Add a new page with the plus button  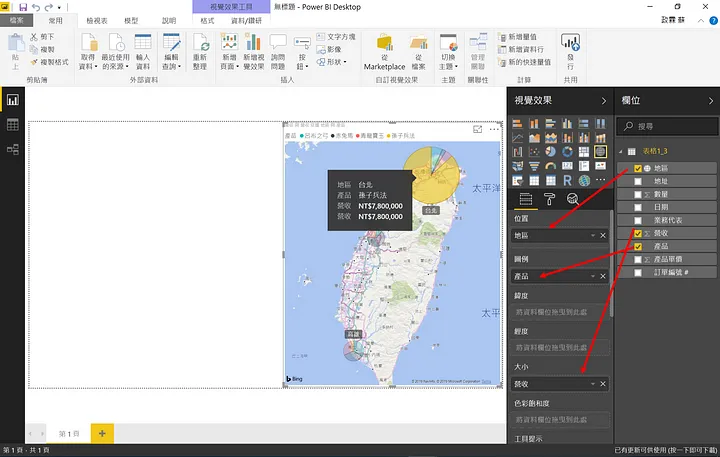102,433
